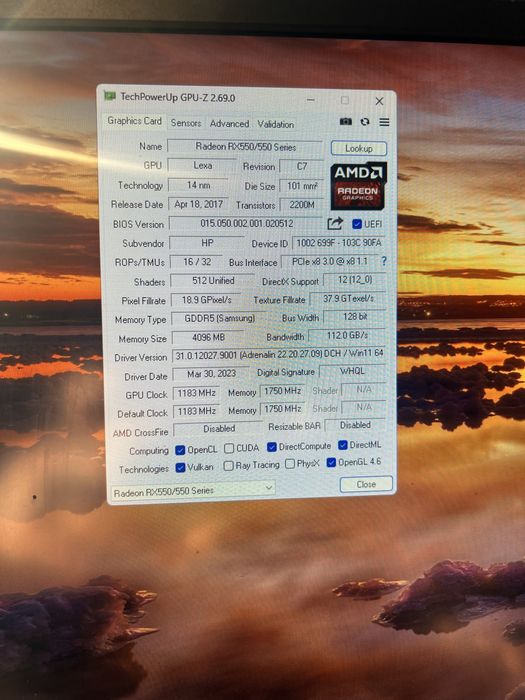The width and height of the screenshot is (525, 700).
Task: Click the Close button at bottom
Action: [x=366, y=484]
